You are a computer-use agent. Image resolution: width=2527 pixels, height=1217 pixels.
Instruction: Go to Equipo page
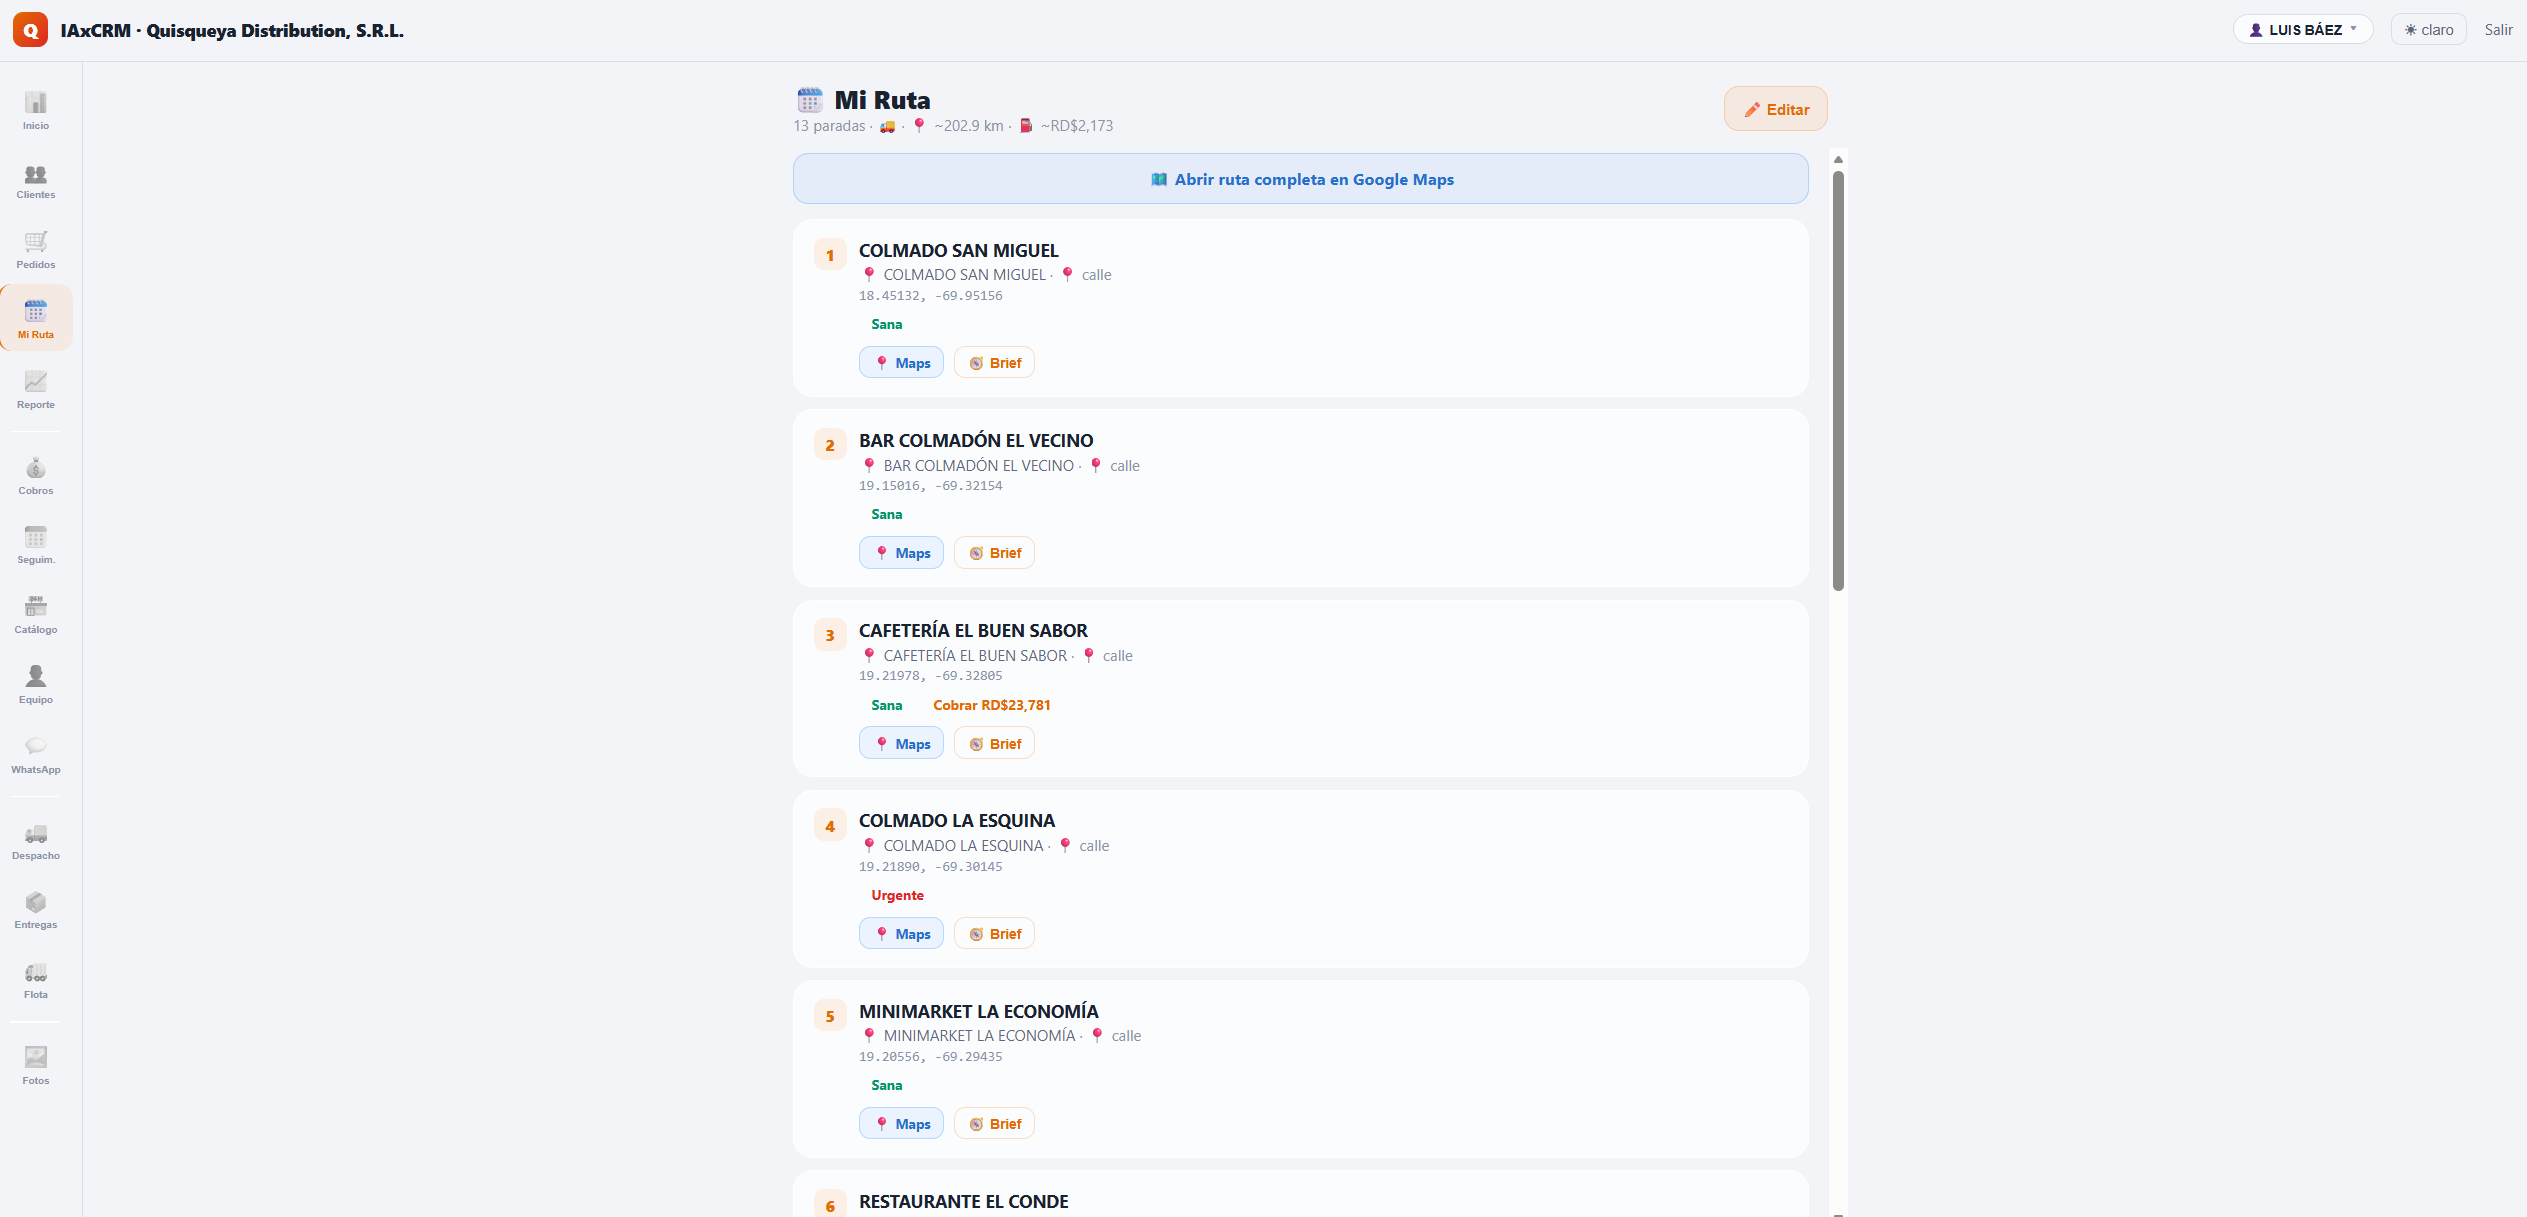[x=36, y=685]
